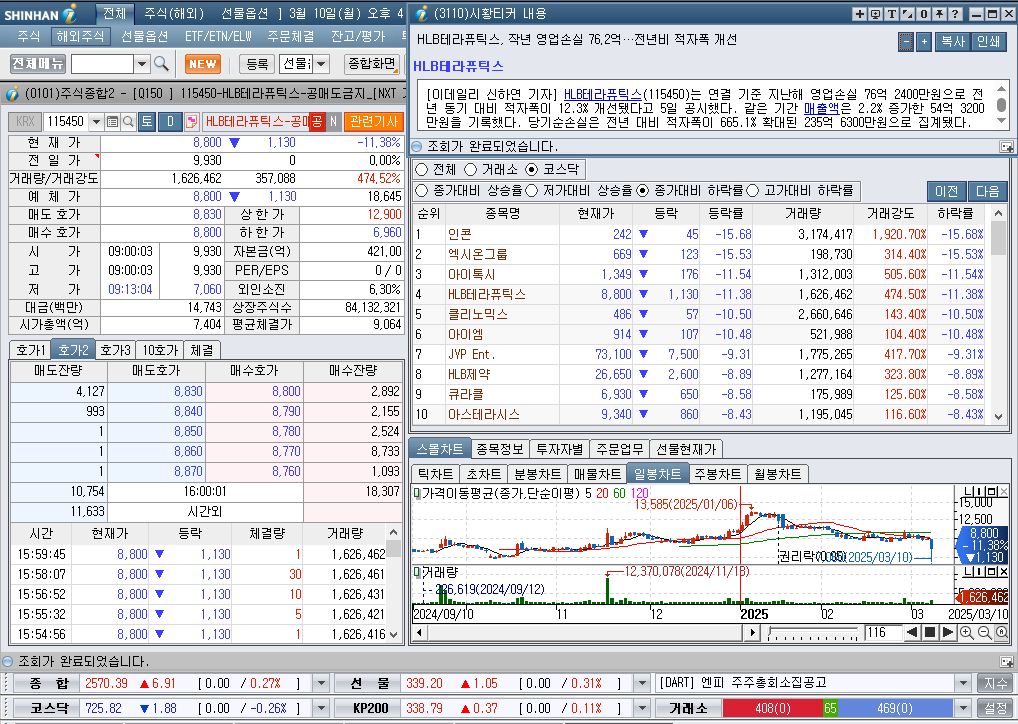
Task: Click the 0 icon in 시황티커 title bar
Action: pos(923,14)
